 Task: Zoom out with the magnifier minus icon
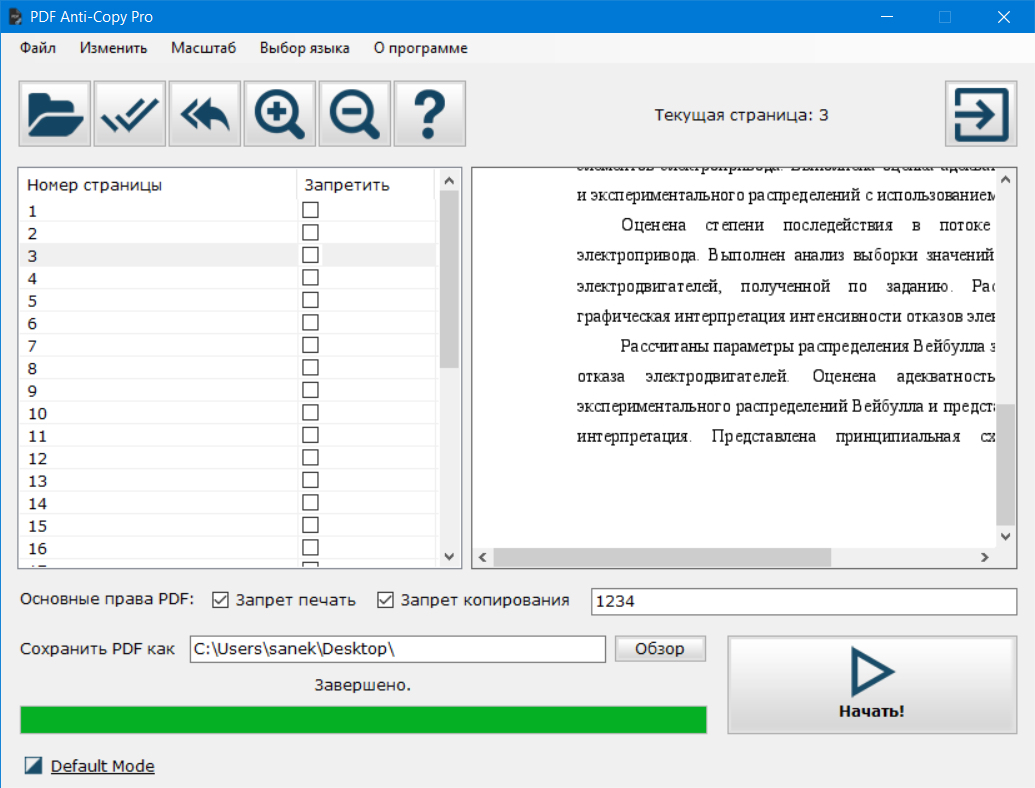pos(355,115)
